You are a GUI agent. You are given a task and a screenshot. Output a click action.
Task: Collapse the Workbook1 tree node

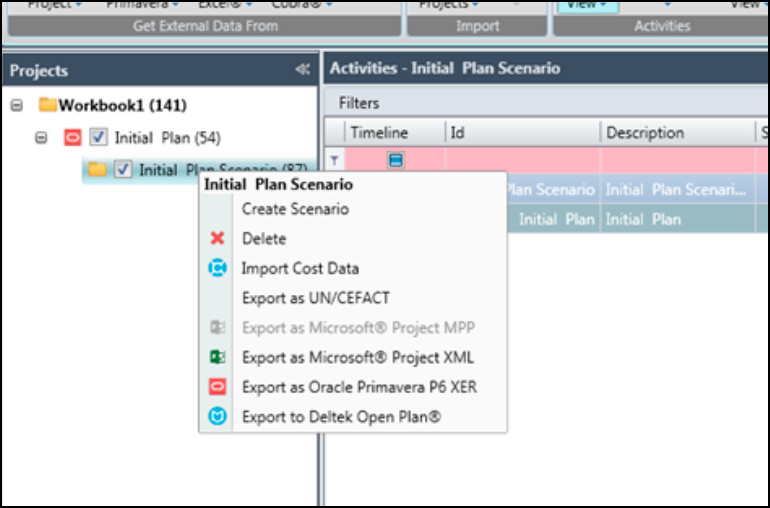click(17, 105)
